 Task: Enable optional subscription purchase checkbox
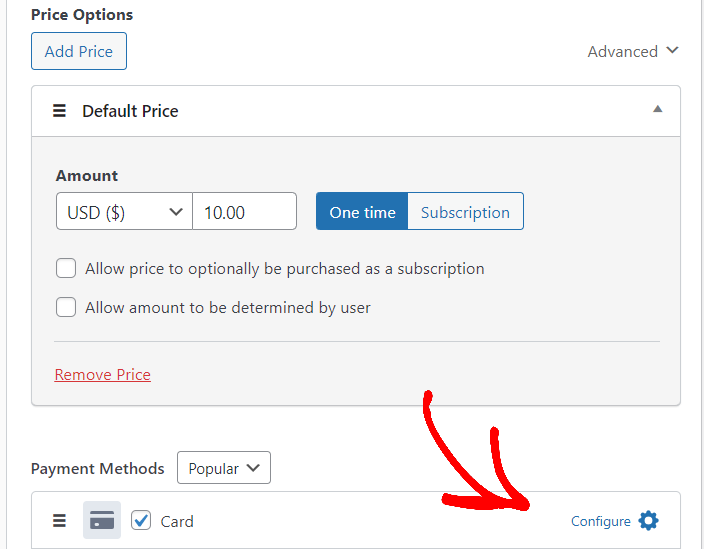(x=66, y=268)
